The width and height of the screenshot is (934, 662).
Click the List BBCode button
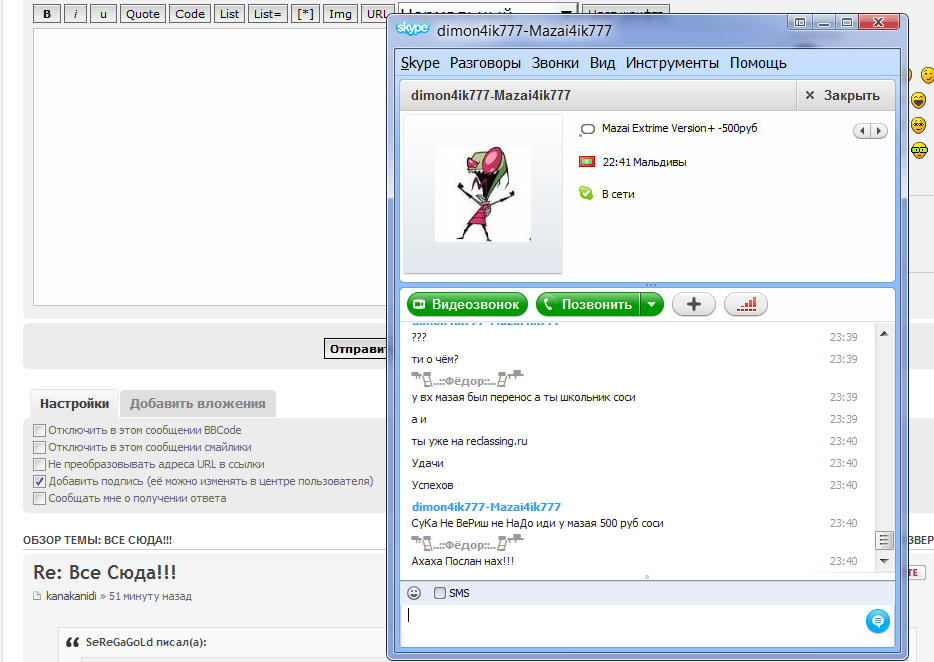click(229, 14)
